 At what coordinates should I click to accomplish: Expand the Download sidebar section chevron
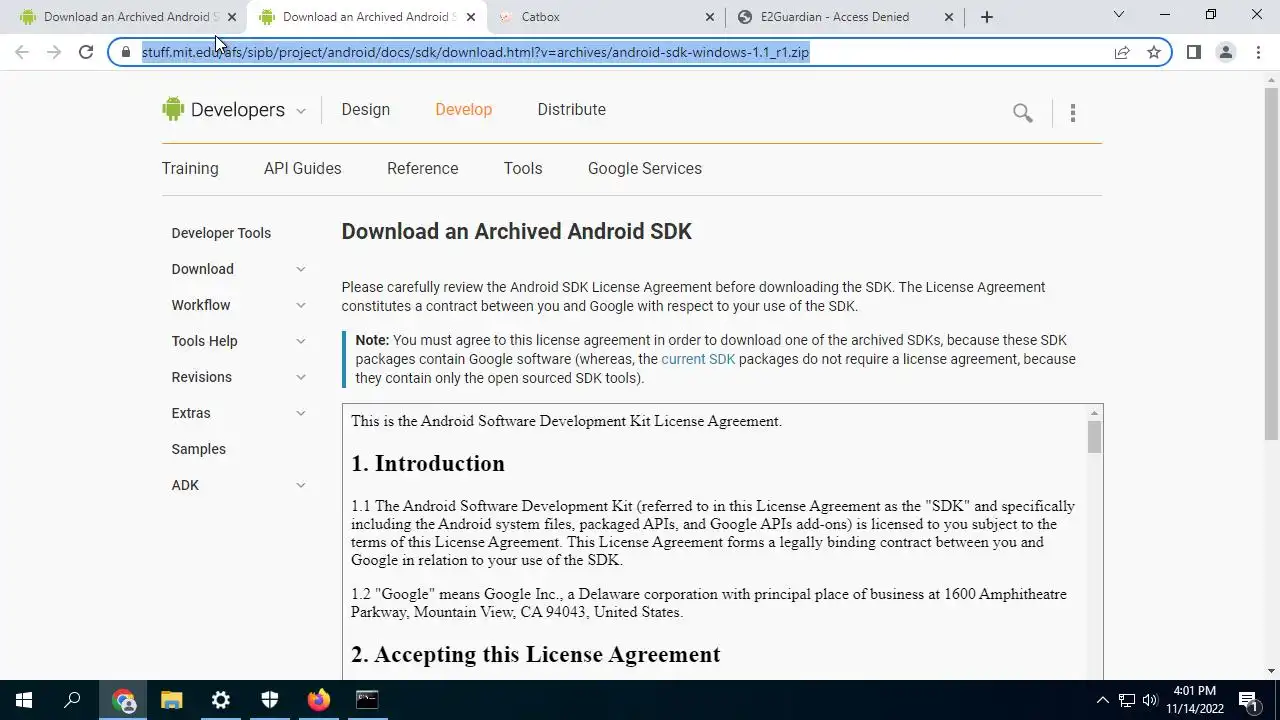(300, 269)
